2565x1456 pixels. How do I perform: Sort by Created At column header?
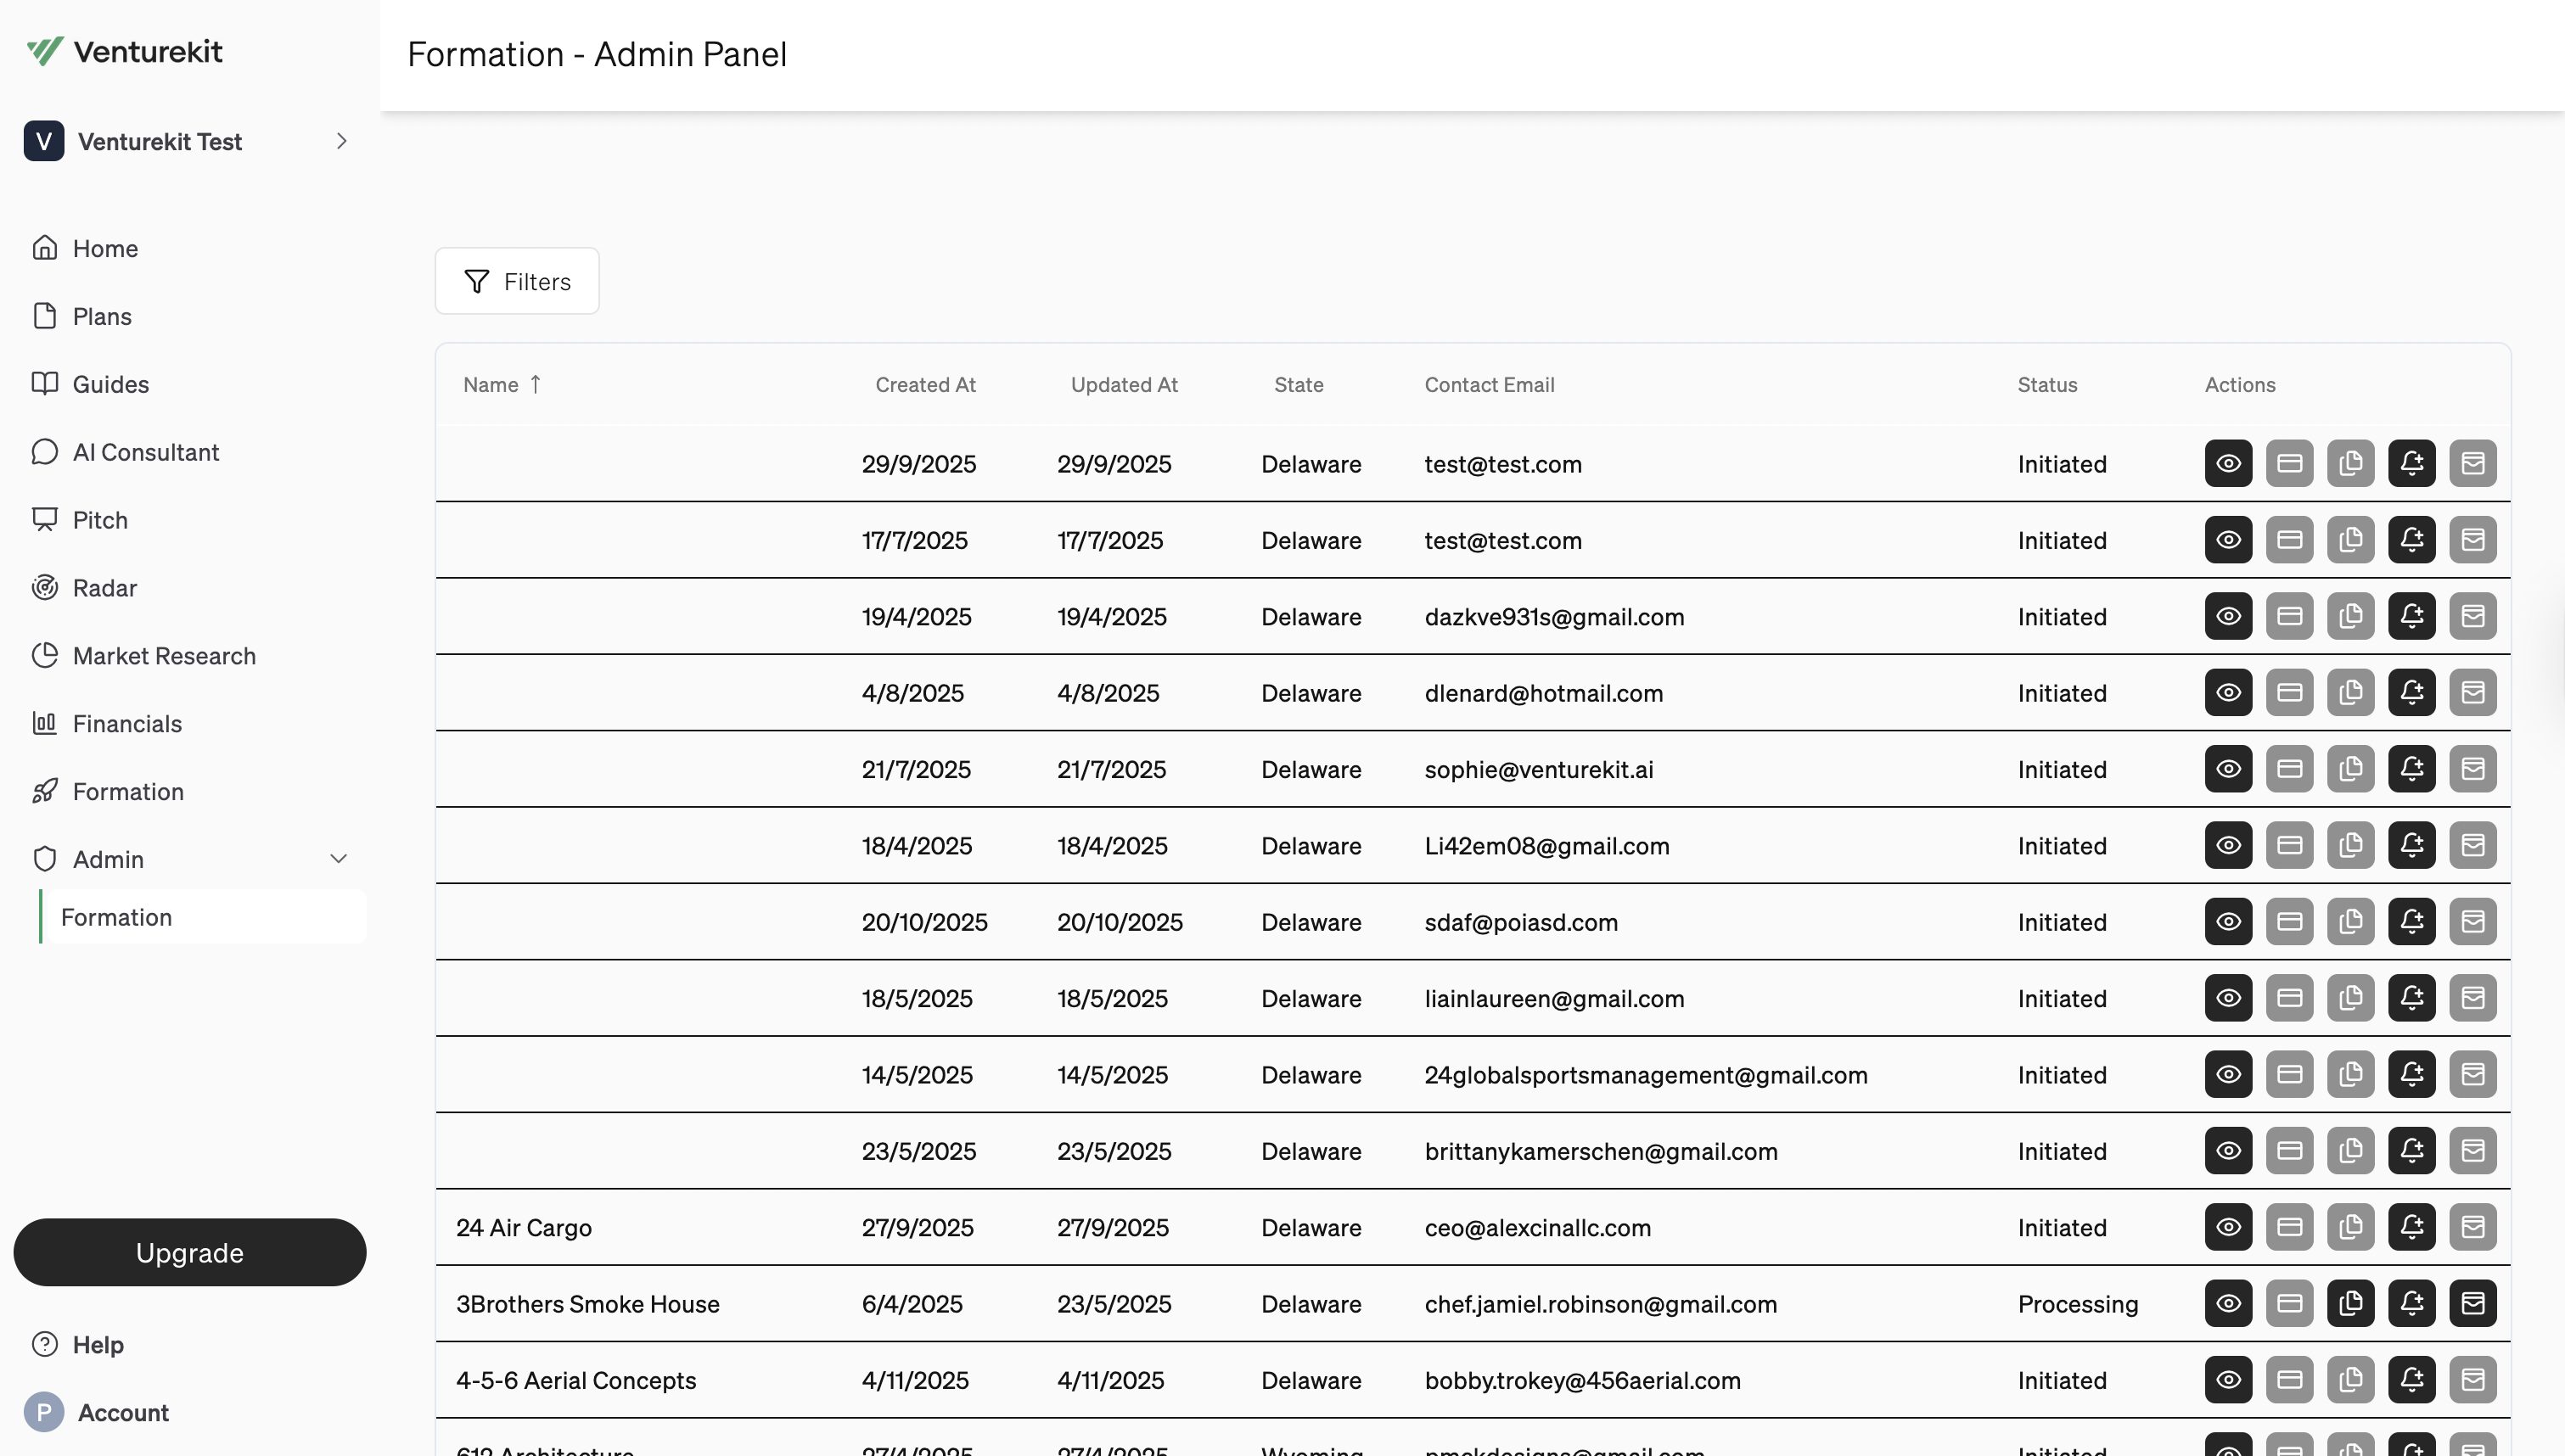point(925,385)
